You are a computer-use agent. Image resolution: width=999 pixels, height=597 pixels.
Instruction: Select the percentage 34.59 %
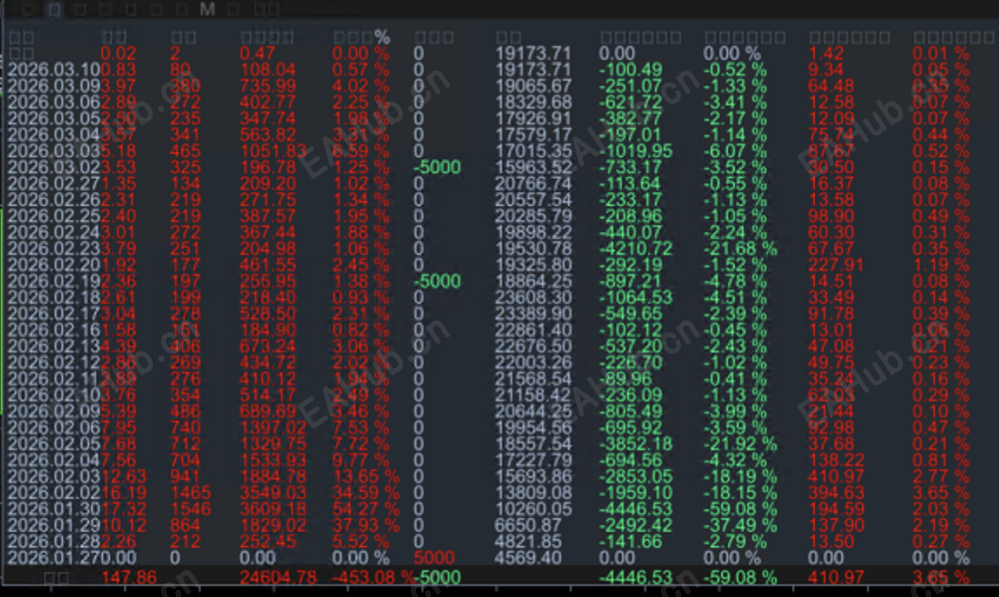point(366,493)
